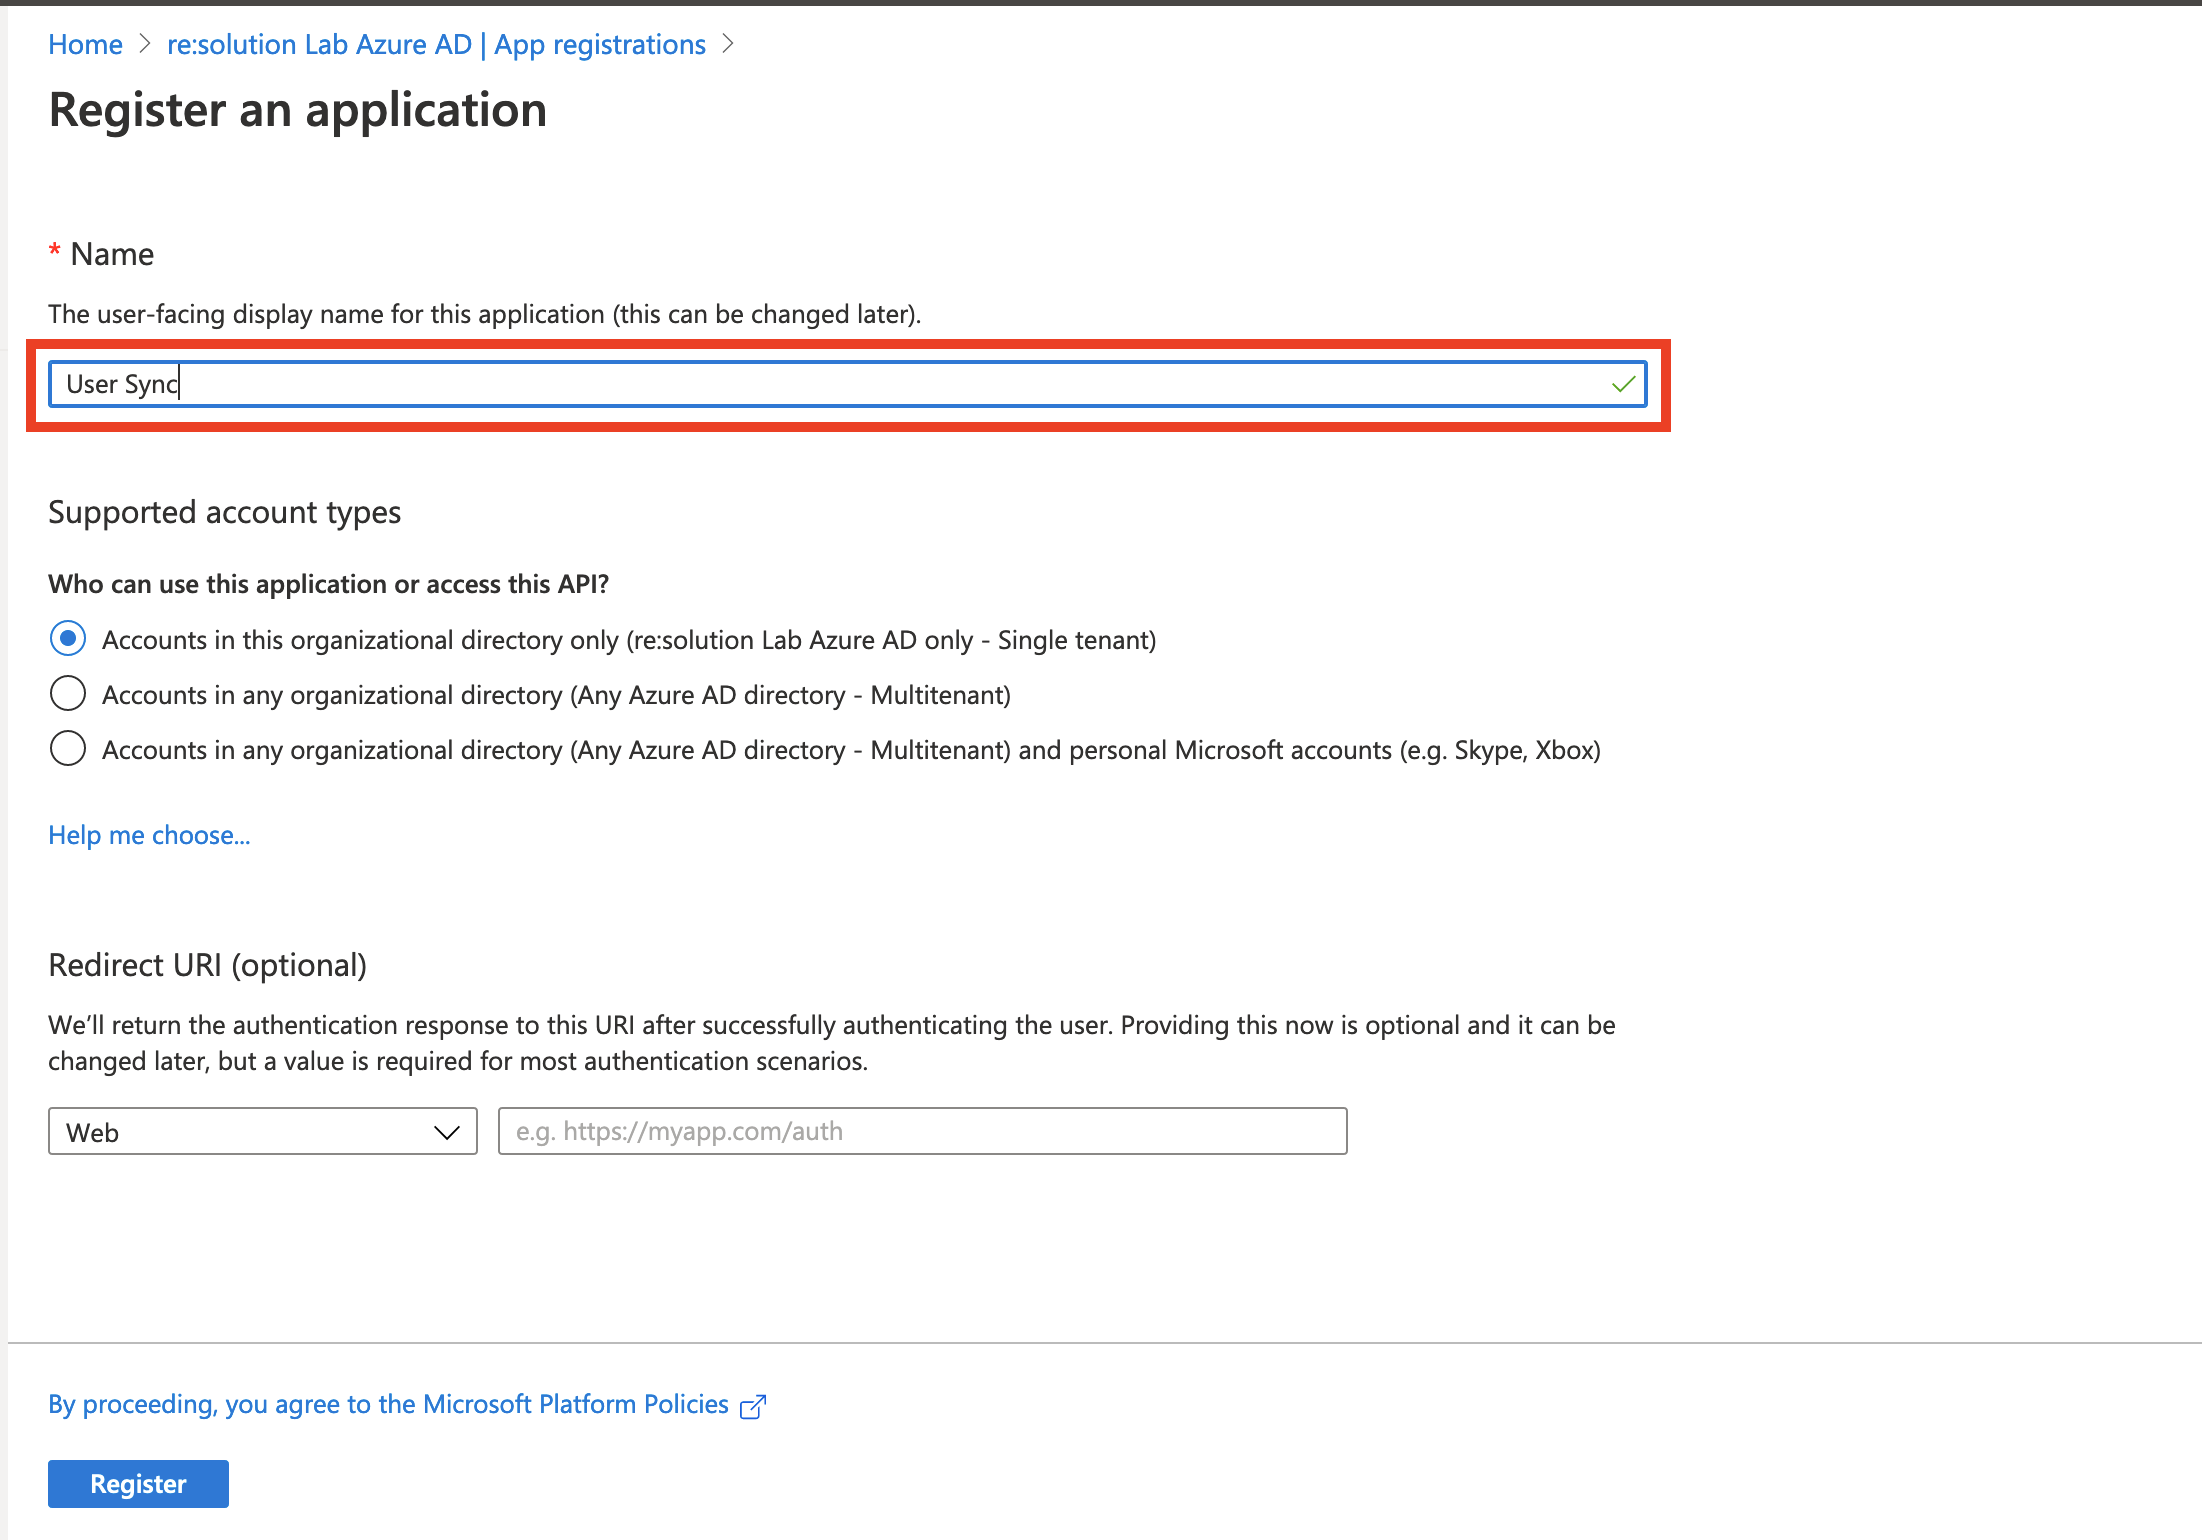Click the Redirect URI input field
This screenshot has width=2202, height=1540.
(x=922, y=1132)
